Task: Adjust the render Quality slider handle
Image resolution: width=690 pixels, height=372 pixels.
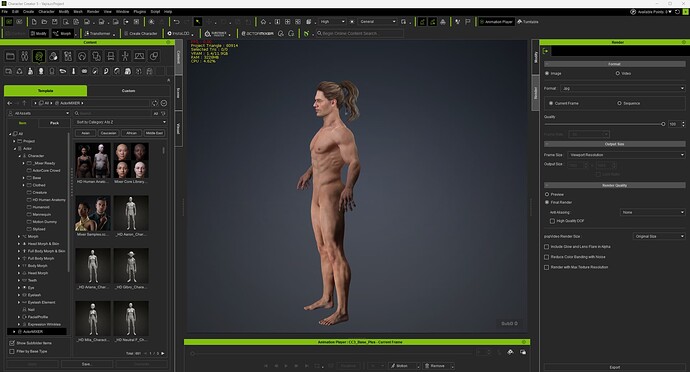Action: [x=663, y=124]
